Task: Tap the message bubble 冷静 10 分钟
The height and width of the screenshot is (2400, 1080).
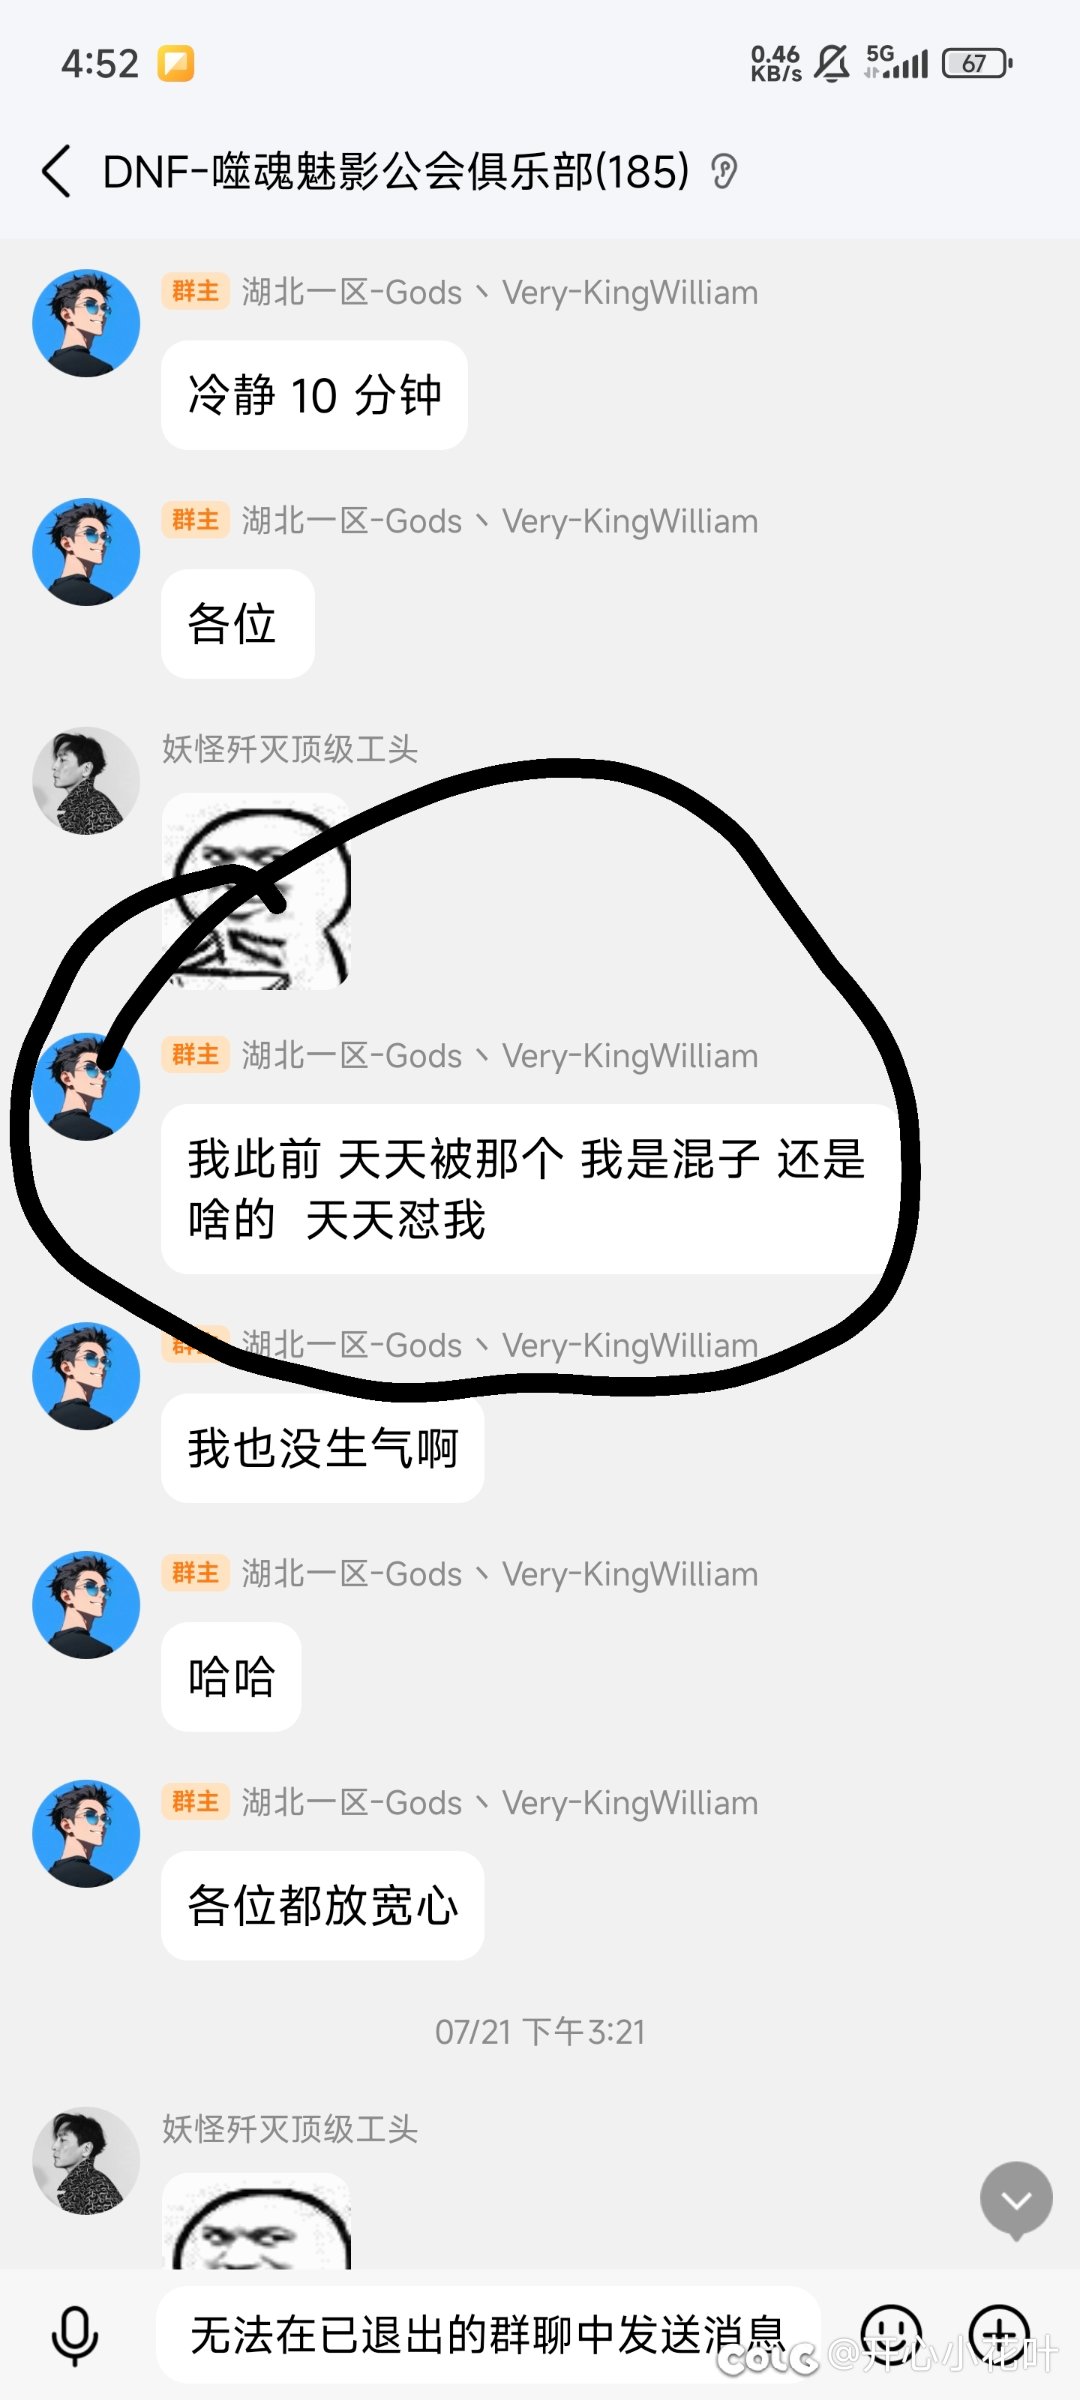Action: [x=314, y=395]
